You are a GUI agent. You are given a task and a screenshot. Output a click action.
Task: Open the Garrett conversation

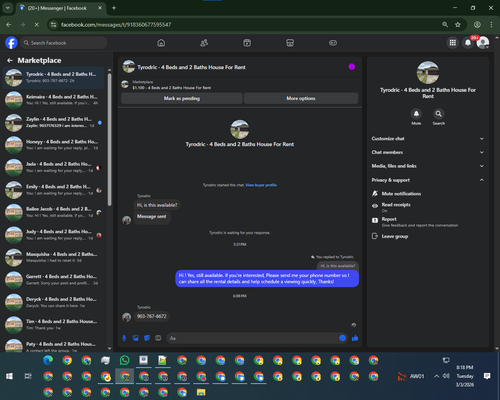click(54, 280)
